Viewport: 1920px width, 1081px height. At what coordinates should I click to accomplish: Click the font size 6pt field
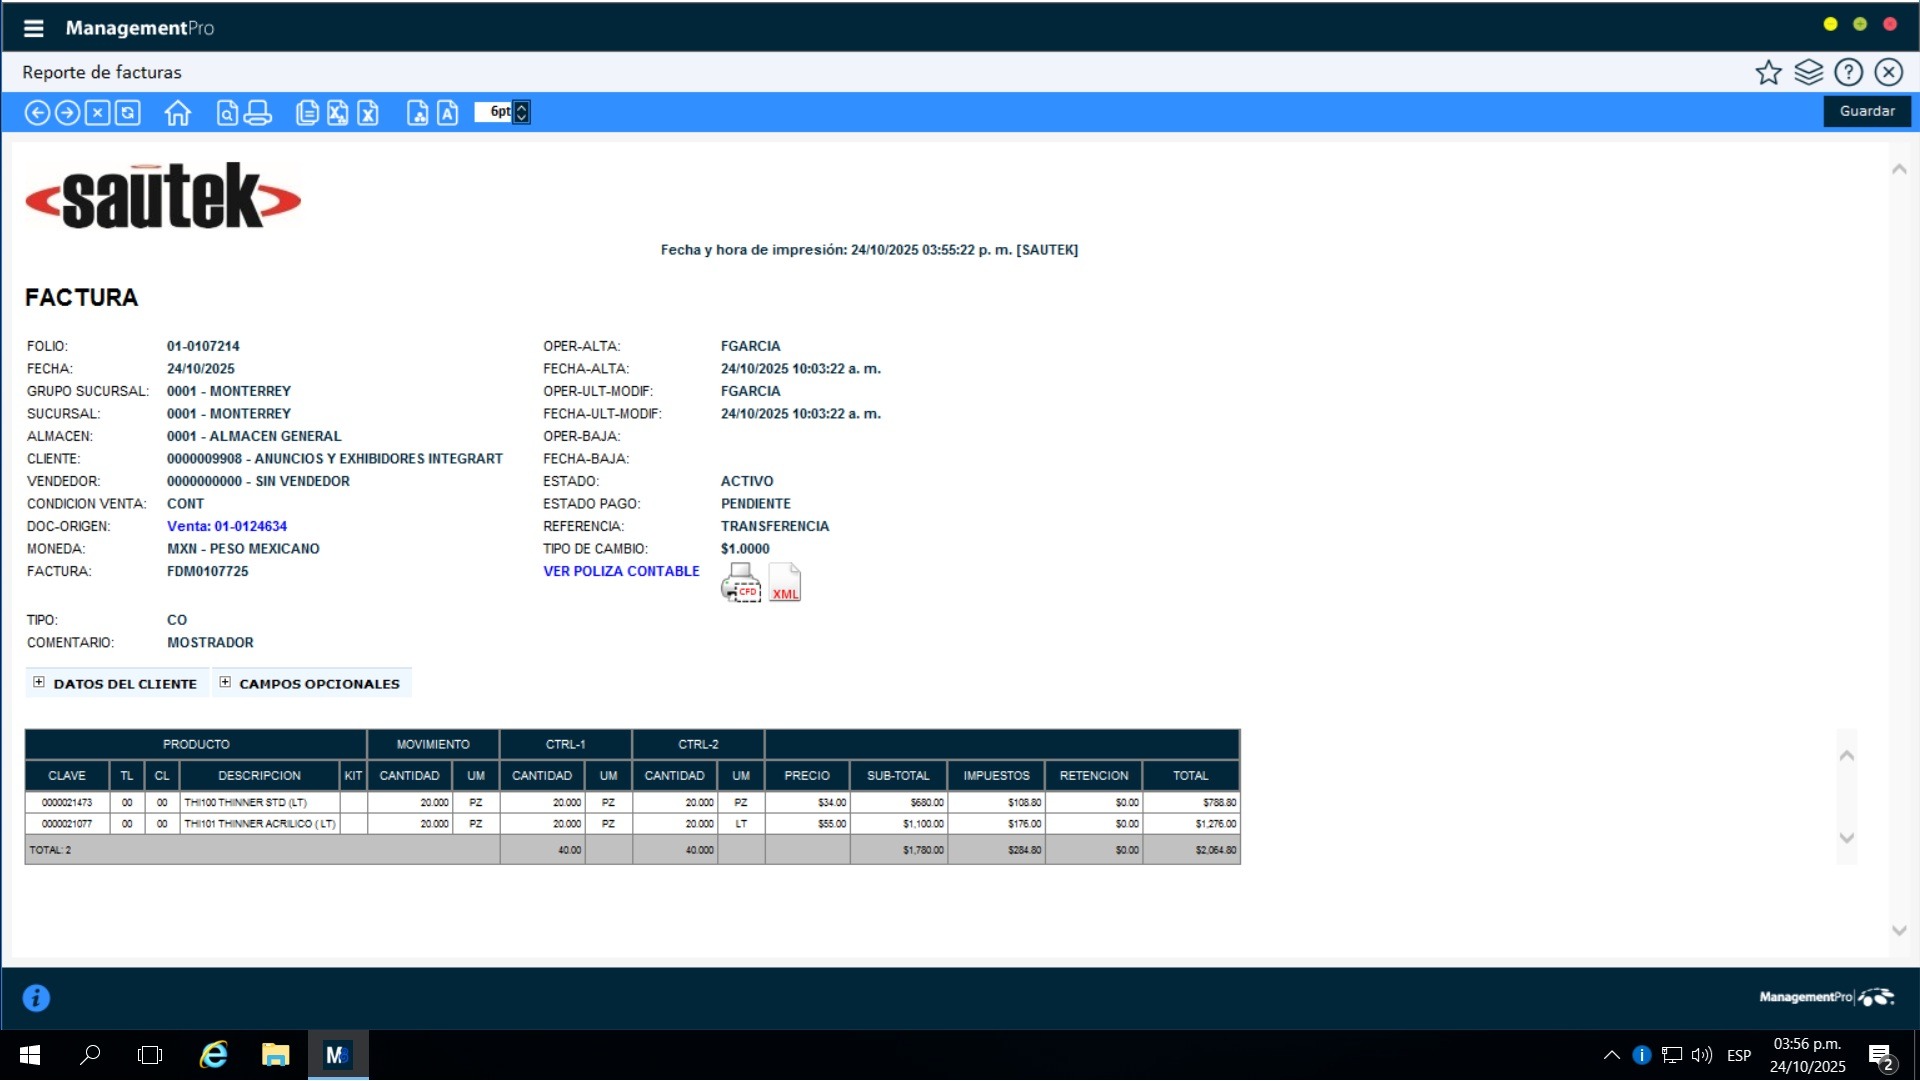point(496,112)
